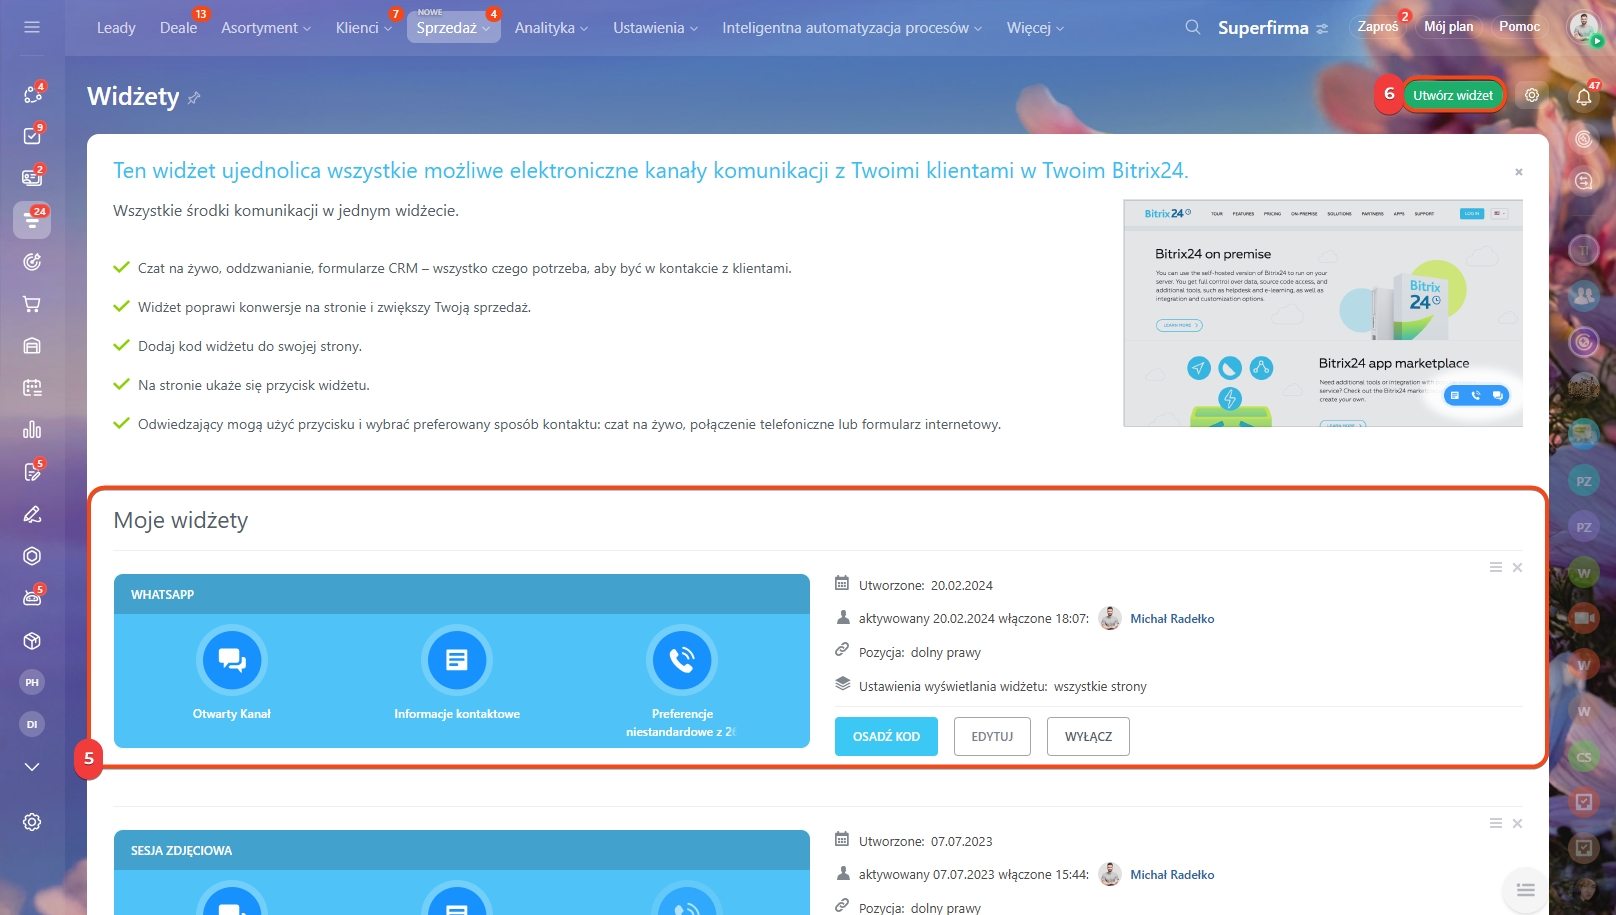Viewport: 1616px width, 915px height.
Task: Open the PH circle shortcut in sidebar
Action: pos(32,682)
